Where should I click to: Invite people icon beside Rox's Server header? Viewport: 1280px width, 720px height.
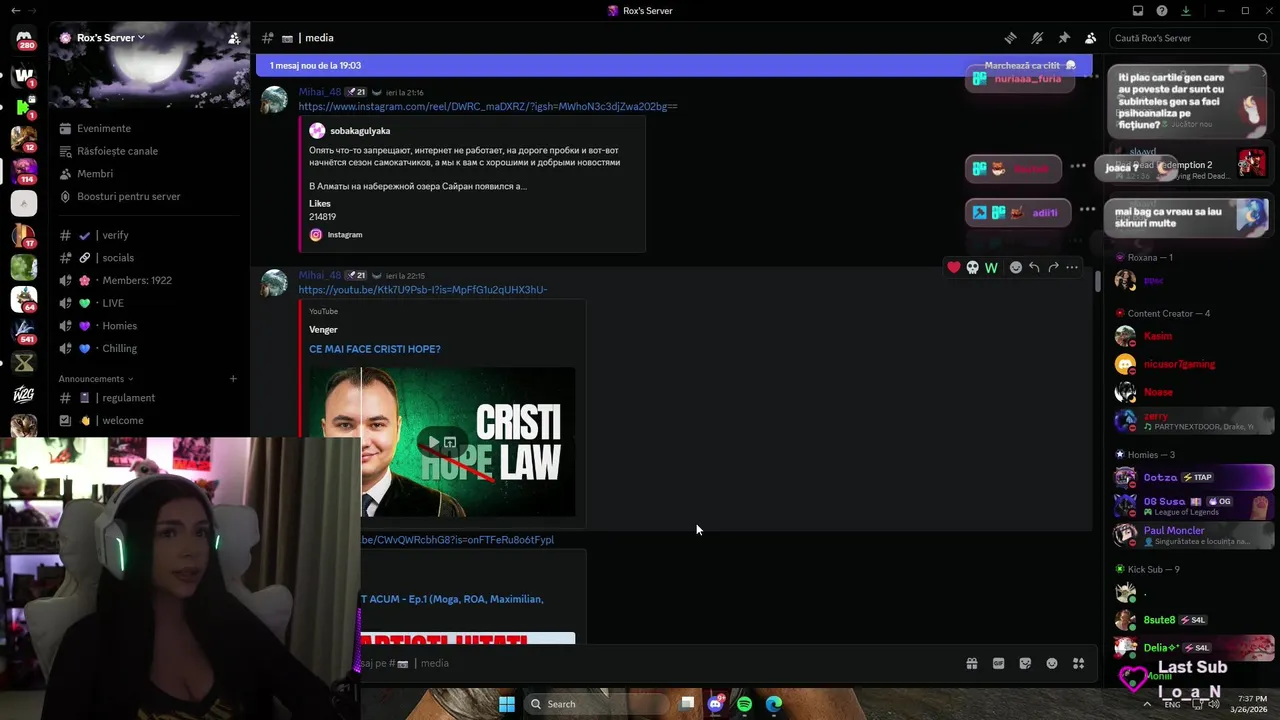[x=234, y=38]
